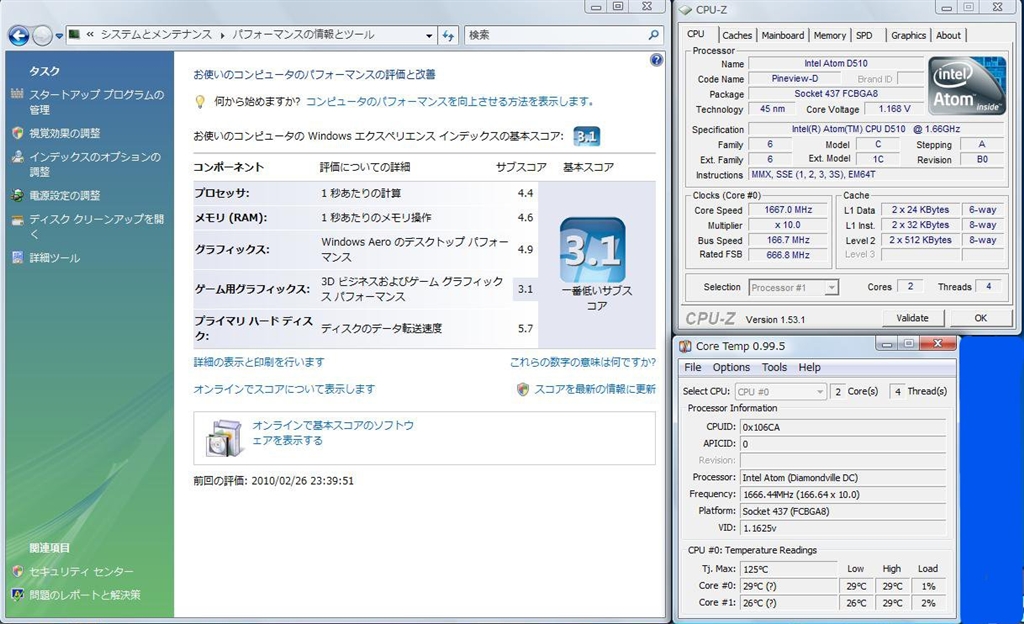This screenshot has width=1024, height=624.
Task: Open the Tools menu in Core Temp
Action: click(x=774, y=367)
